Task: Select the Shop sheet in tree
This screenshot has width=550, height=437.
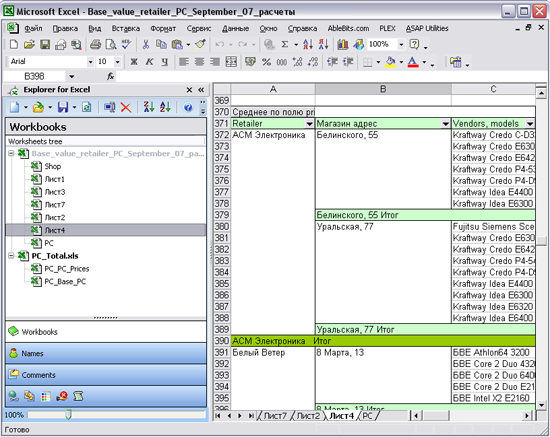Action: [53, 166]
